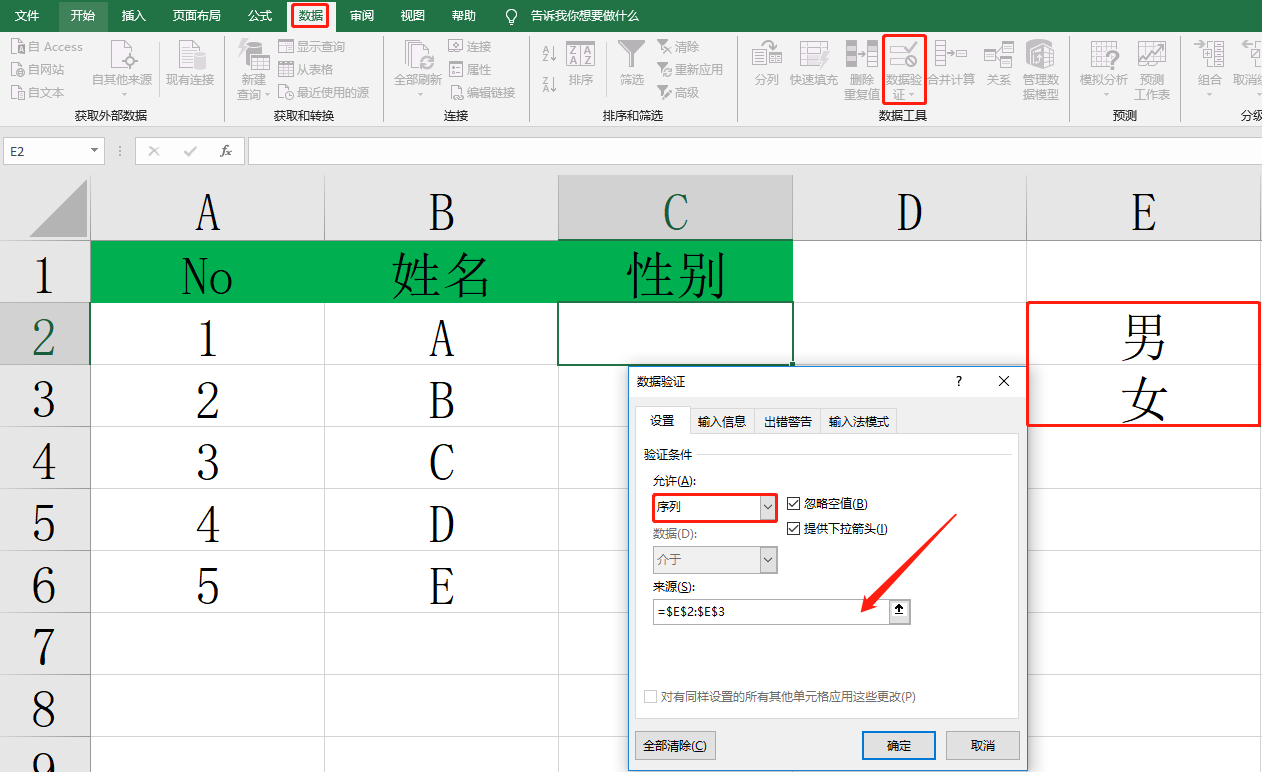Switch to the 开始 ribbon tab
The width and height of the screenshot is (1262, 772).
click(x=83, y=16)
